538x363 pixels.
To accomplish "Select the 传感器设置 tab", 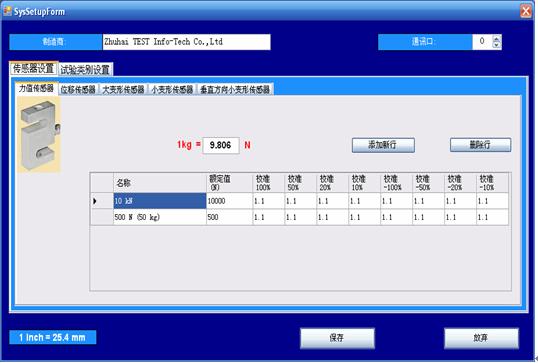I will pos(34,68).
